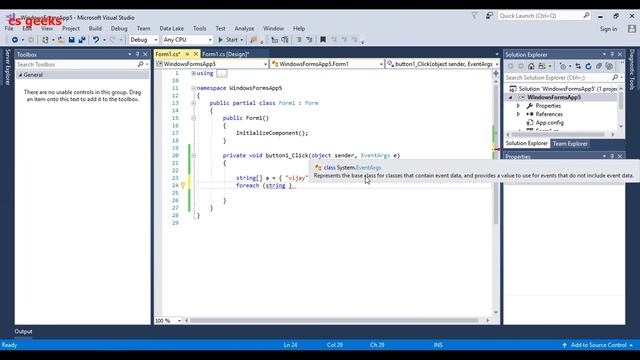Click the lightbulb quick actions icon

tap(183, 185)
